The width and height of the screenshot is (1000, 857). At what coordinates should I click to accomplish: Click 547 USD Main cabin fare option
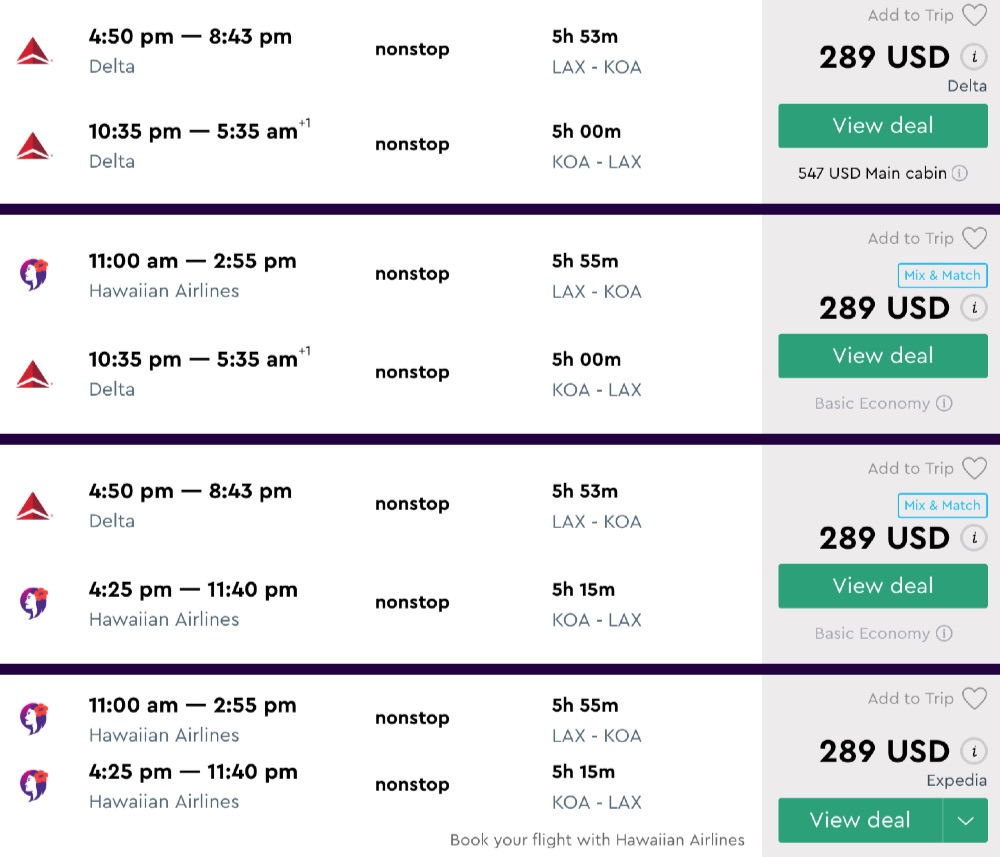point(872,173)
